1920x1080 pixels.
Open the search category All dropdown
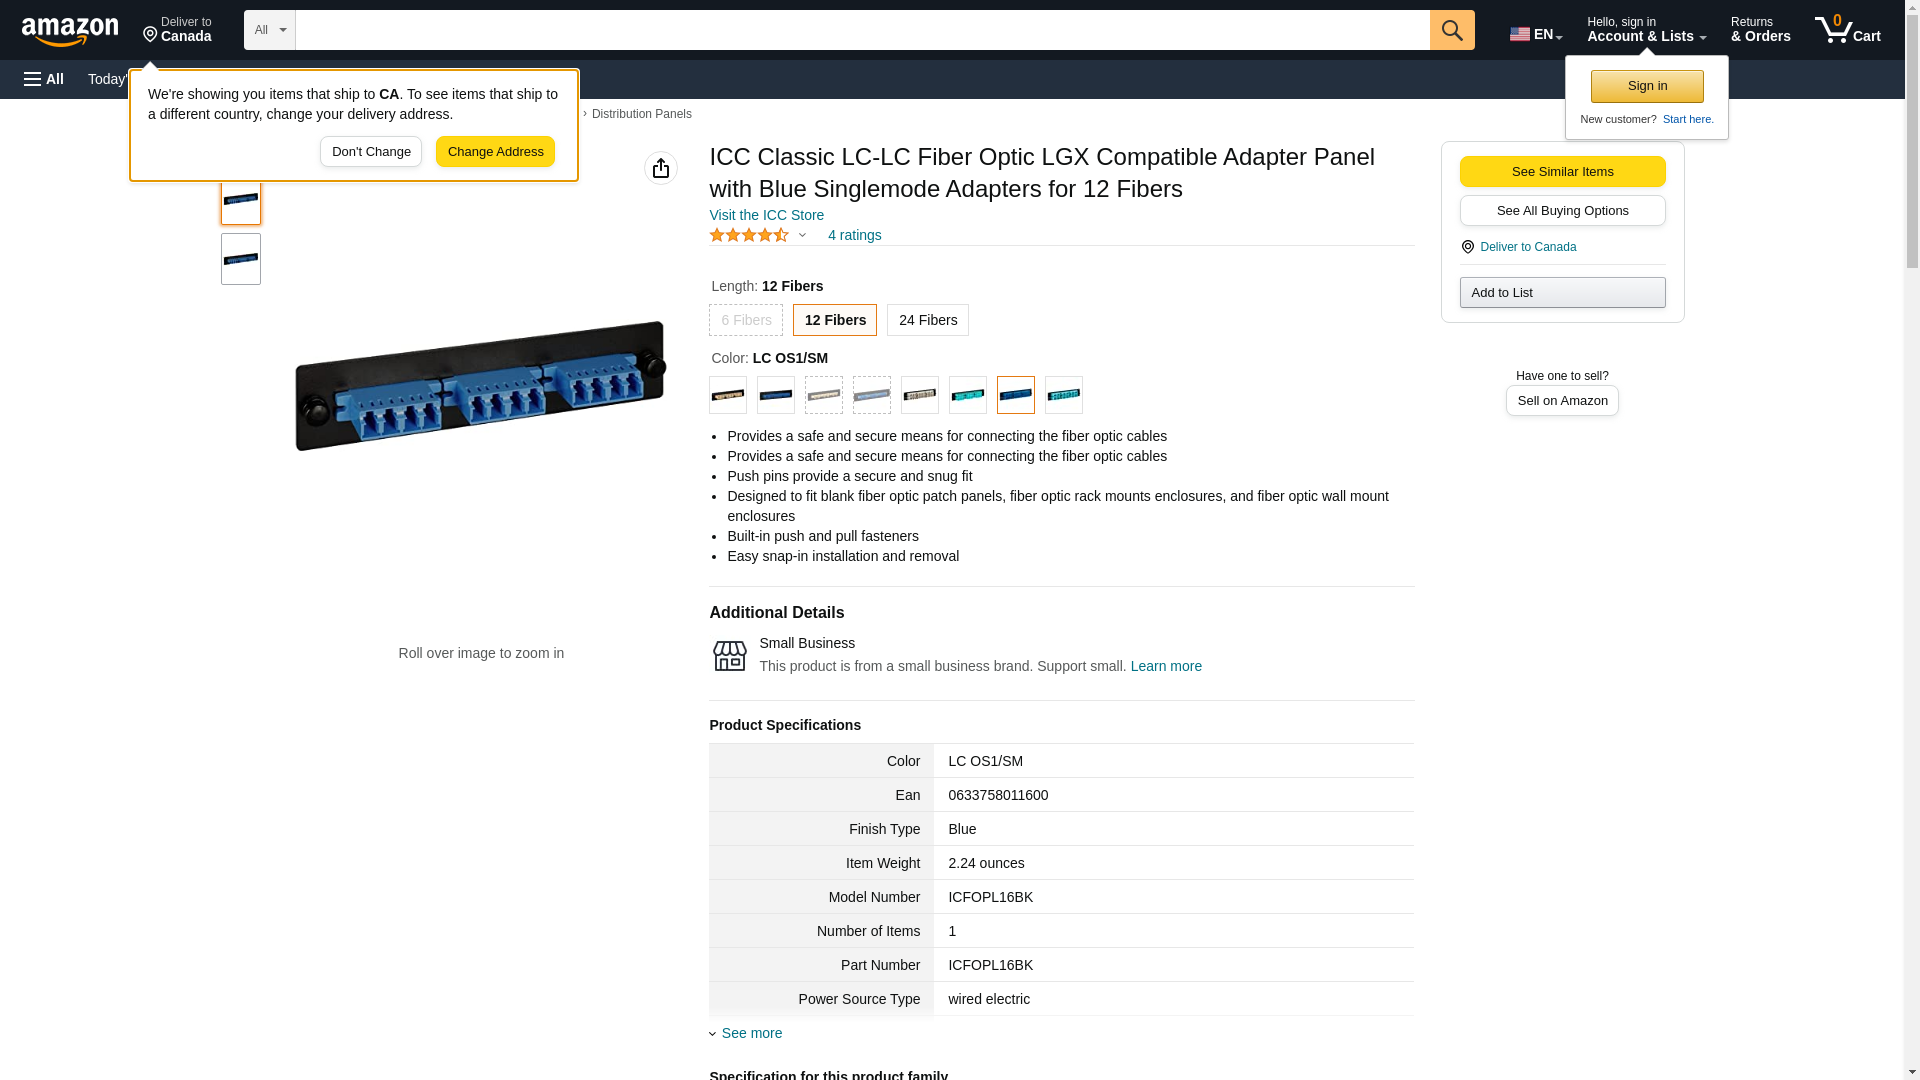[269, 30]
